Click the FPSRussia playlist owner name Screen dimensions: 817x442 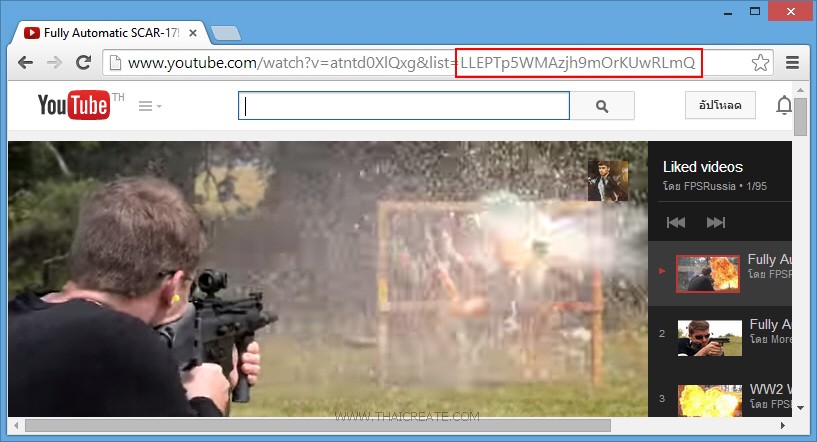[x=710, y=186]
